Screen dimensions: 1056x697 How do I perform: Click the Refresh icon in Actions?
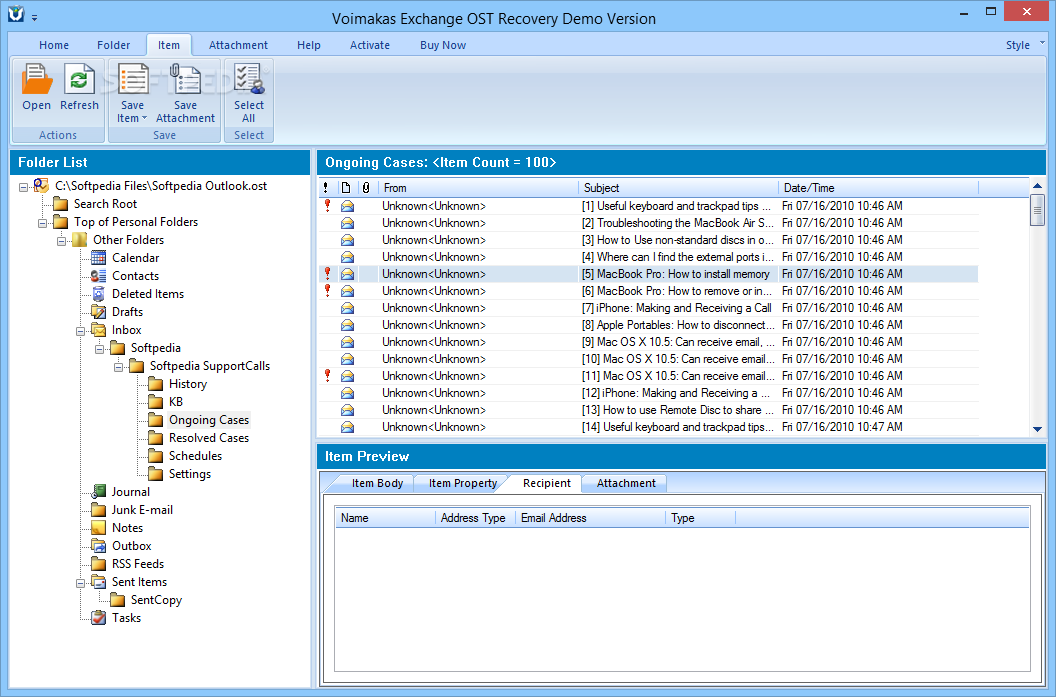click(x=79, y=79)
